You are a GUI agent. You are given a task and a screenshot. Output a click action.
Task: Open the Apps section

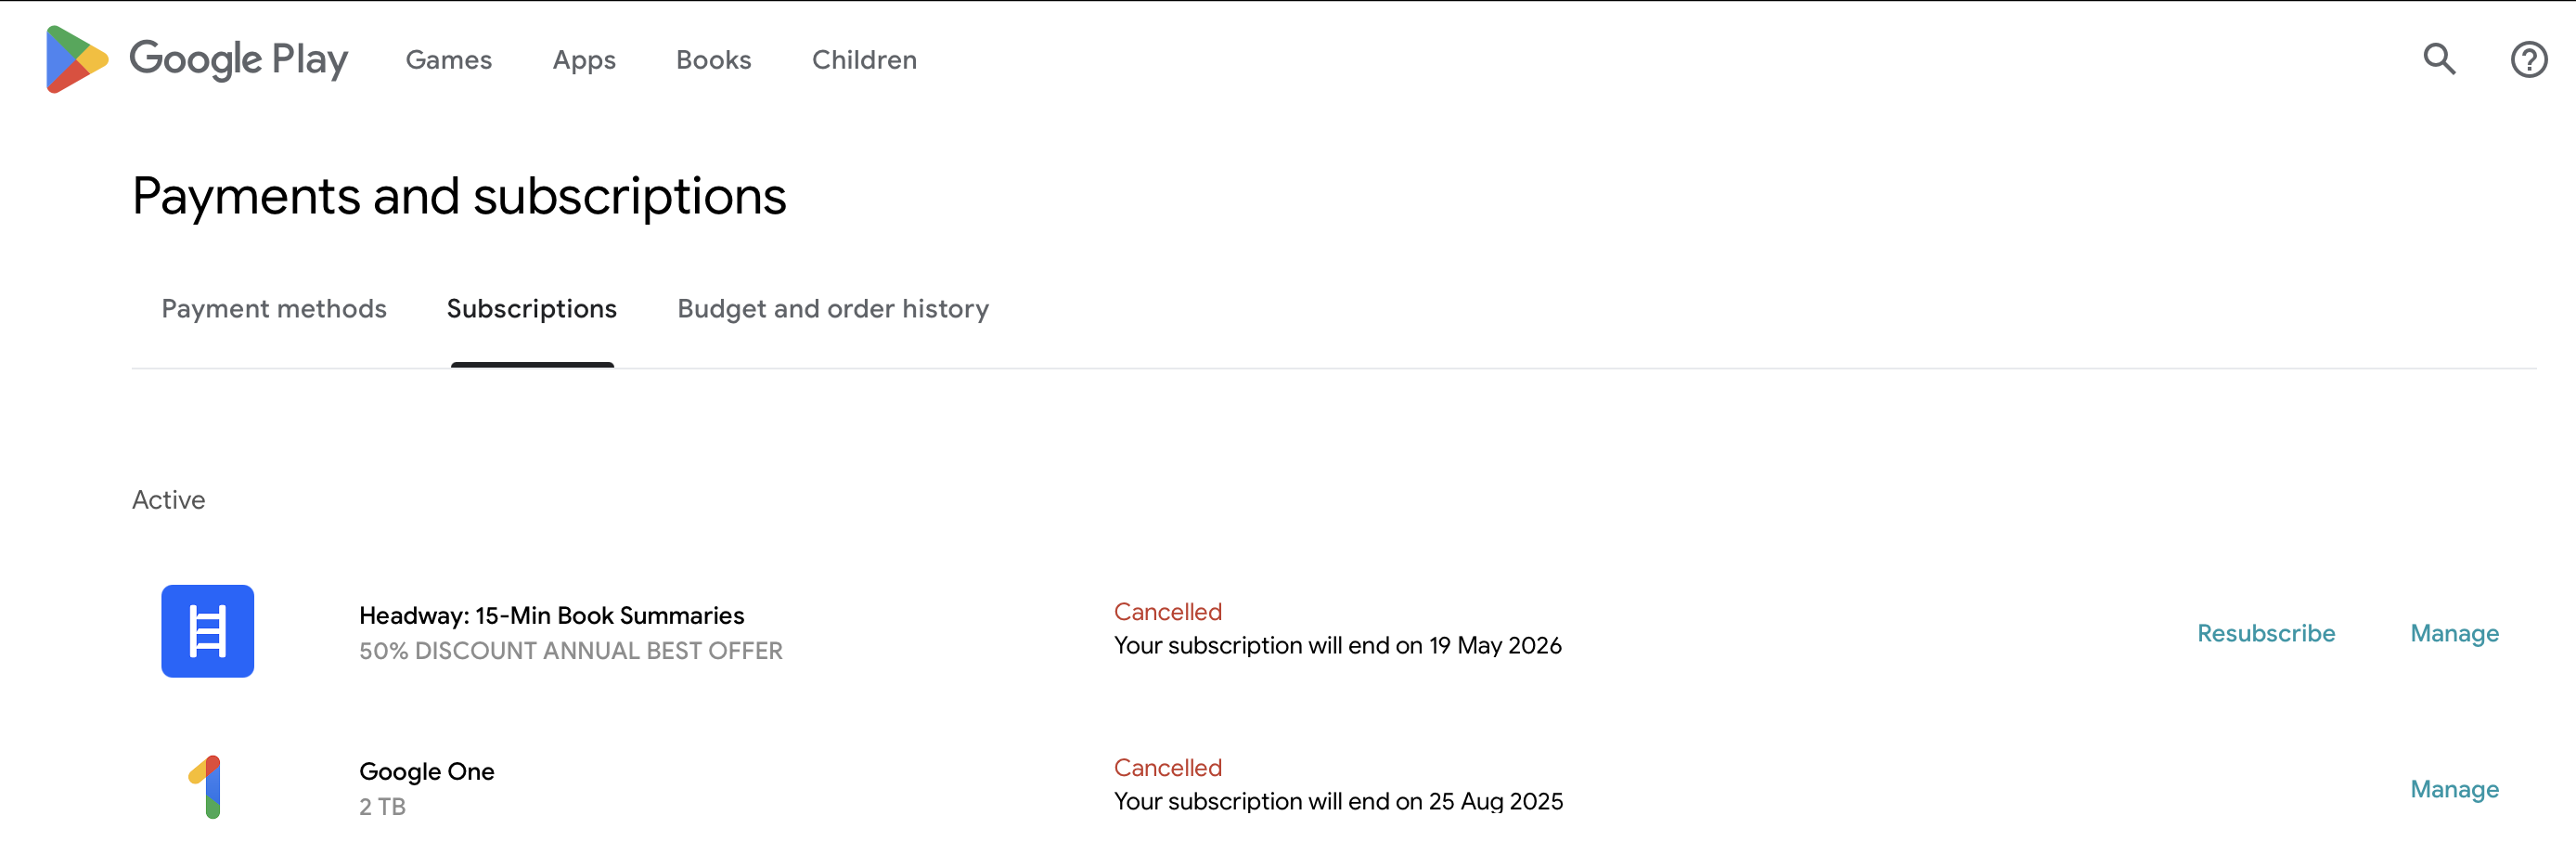(584, 60)
